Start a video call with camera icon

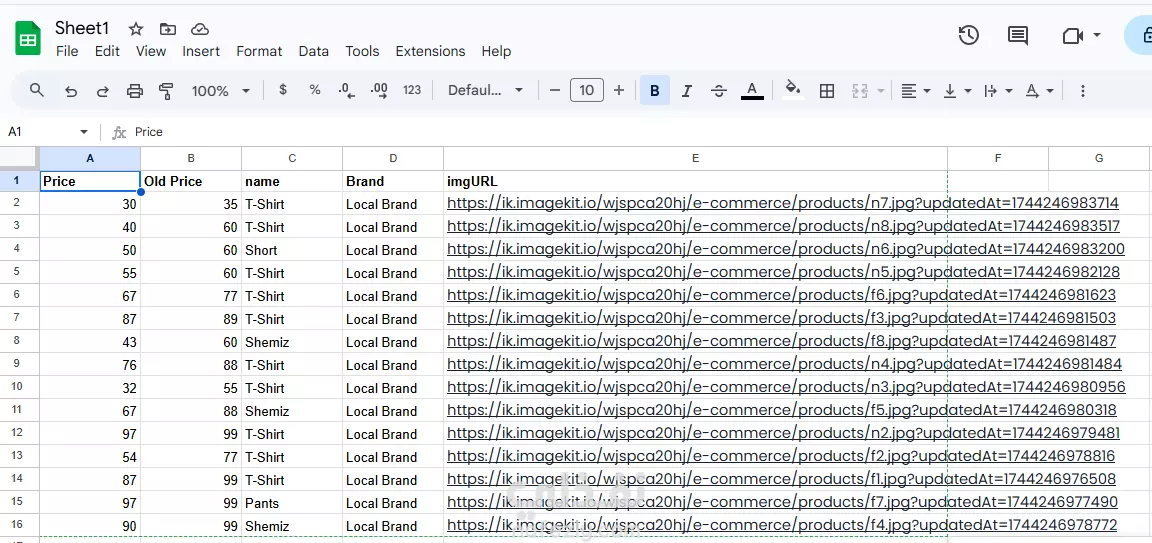point(1073,35)
